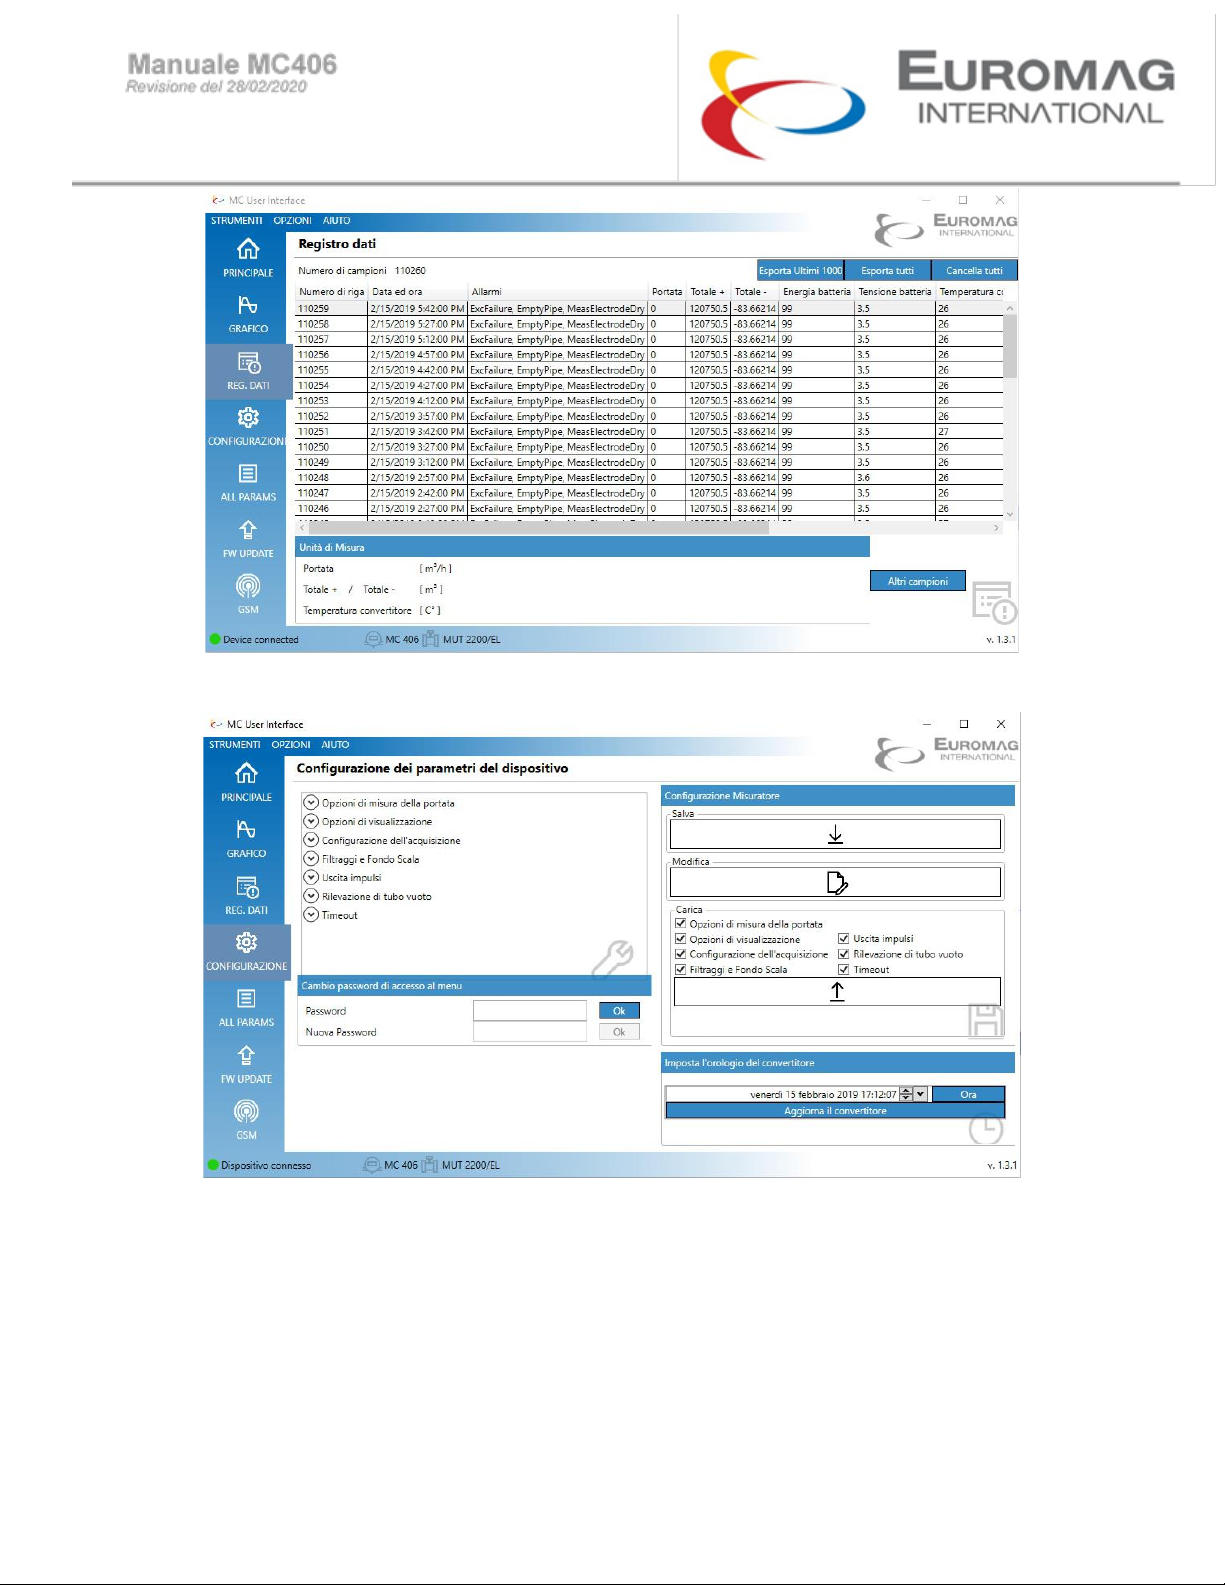Expand Timeout section in parameter list

click(x=311, y=915)
